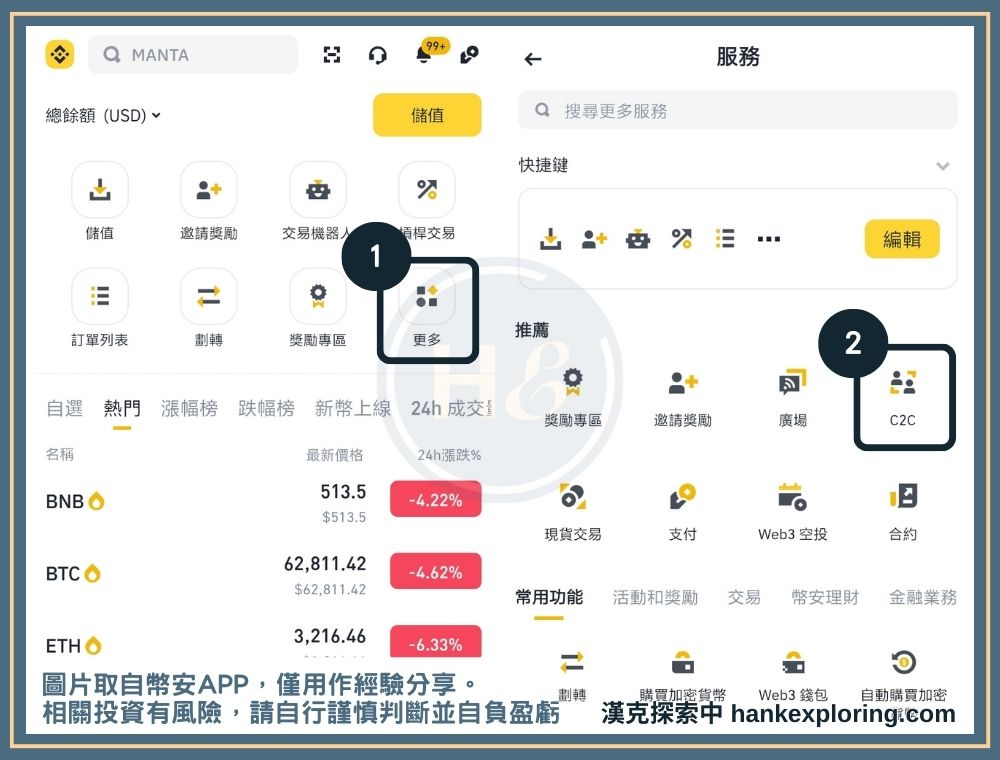
Task: Switch to the 24h 成交 volume tab
Action: click(x=452, y=408)
